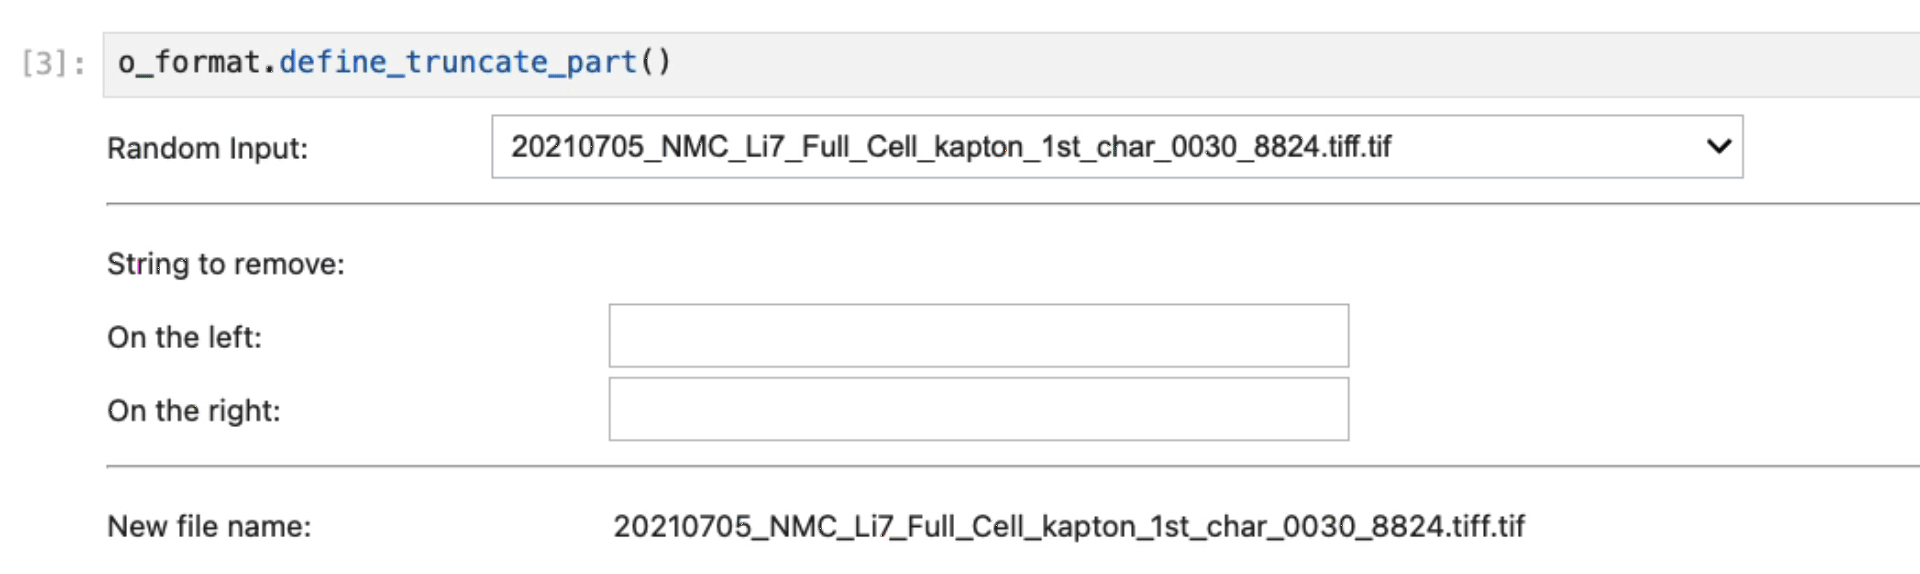Open the Random Input file dropdown
The height and width of the screenshot is (574, 1920).
point(1116,147)
